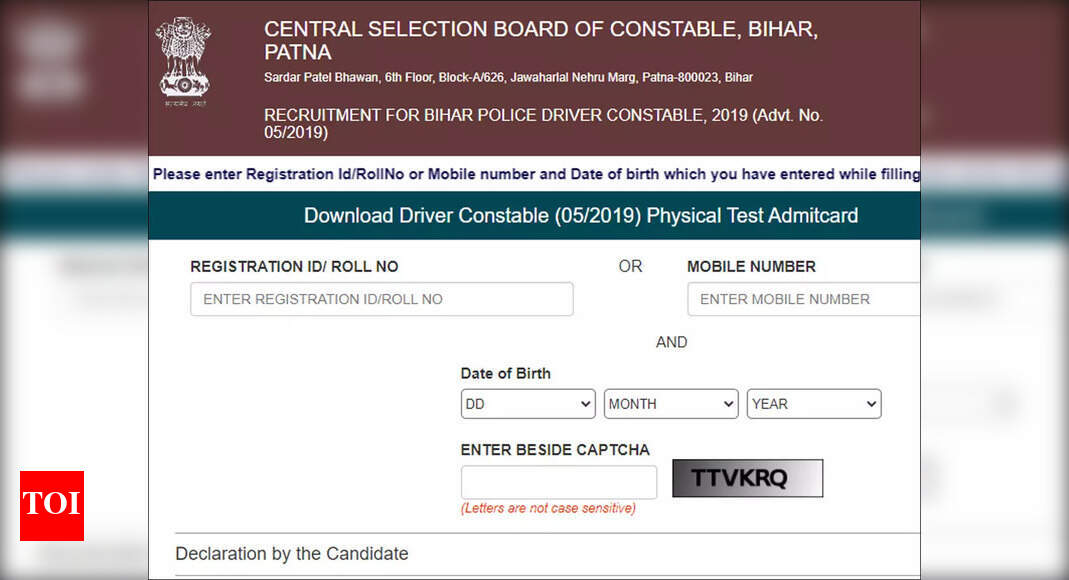Click the Letters are not case sensitive note
This screenshot has height=580, width=1069.
coord(548,508)
